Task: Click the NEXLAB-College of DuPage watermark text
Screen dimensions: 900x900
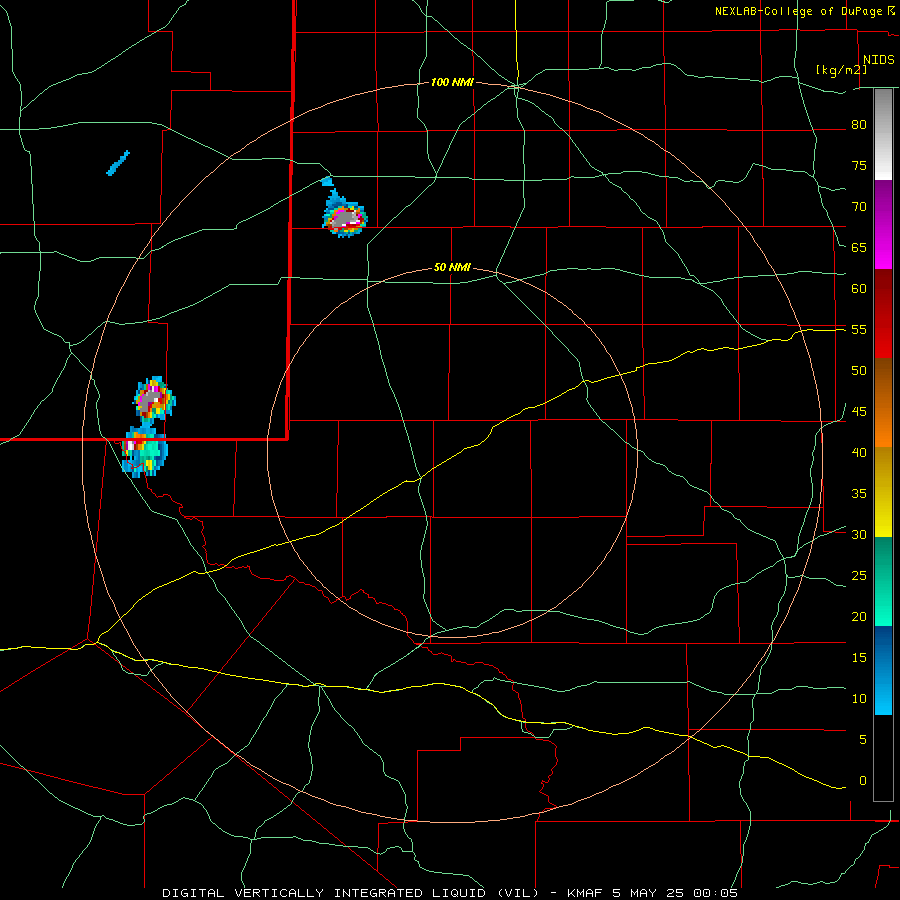Action: point(799,11)
